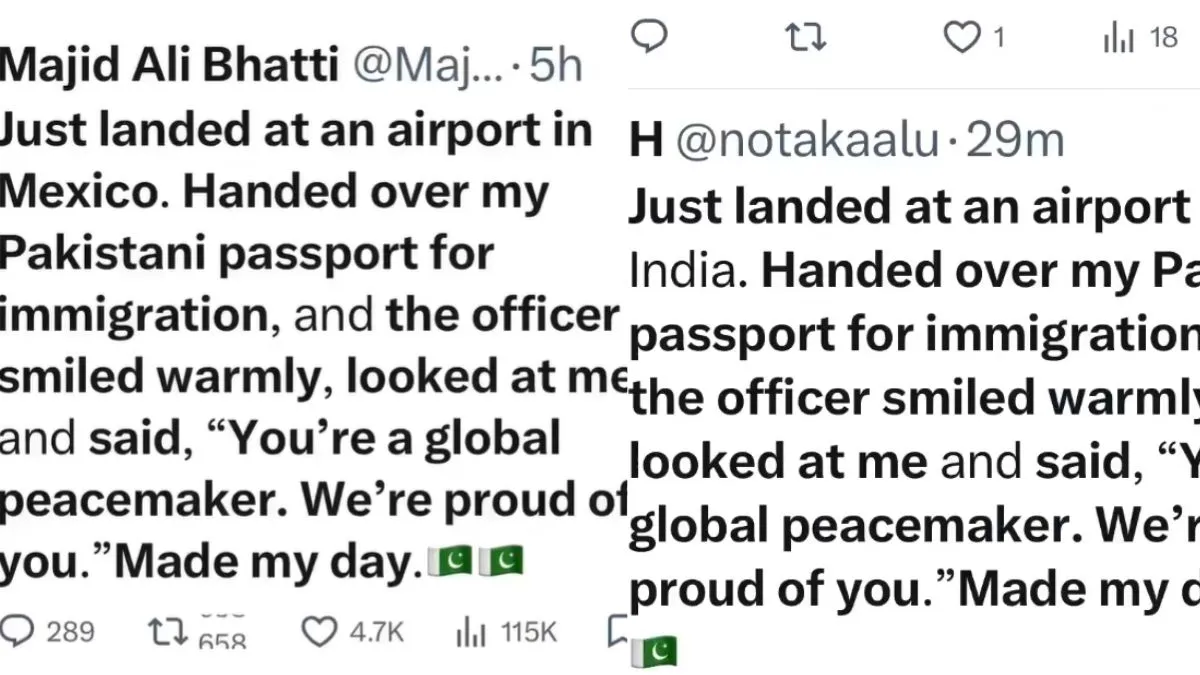Click the heart icon showing 4.7K likes
The image size is (1200, 675).
[x=318, y=631]
